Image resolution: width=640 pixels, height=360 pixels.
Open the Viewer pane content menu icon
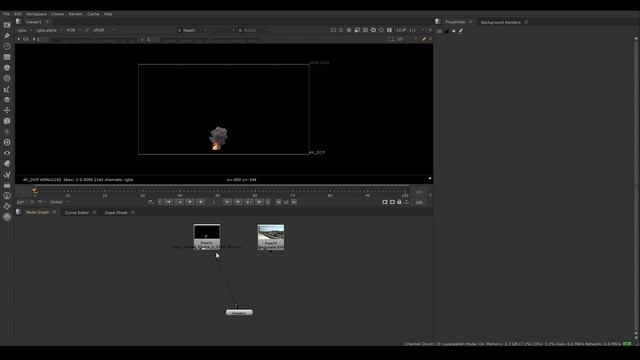point(18,22)
